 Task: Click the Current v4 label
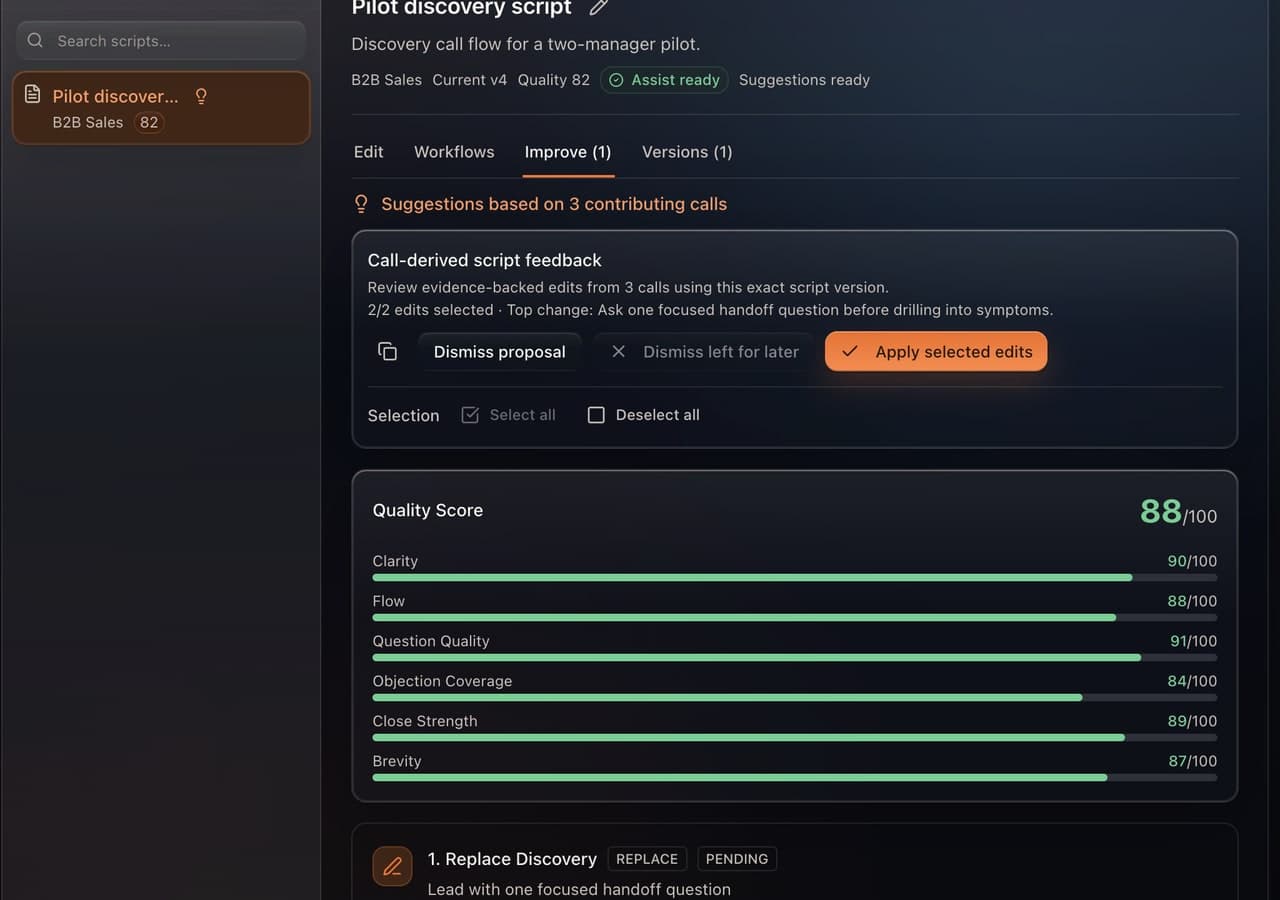coord(470,80)
